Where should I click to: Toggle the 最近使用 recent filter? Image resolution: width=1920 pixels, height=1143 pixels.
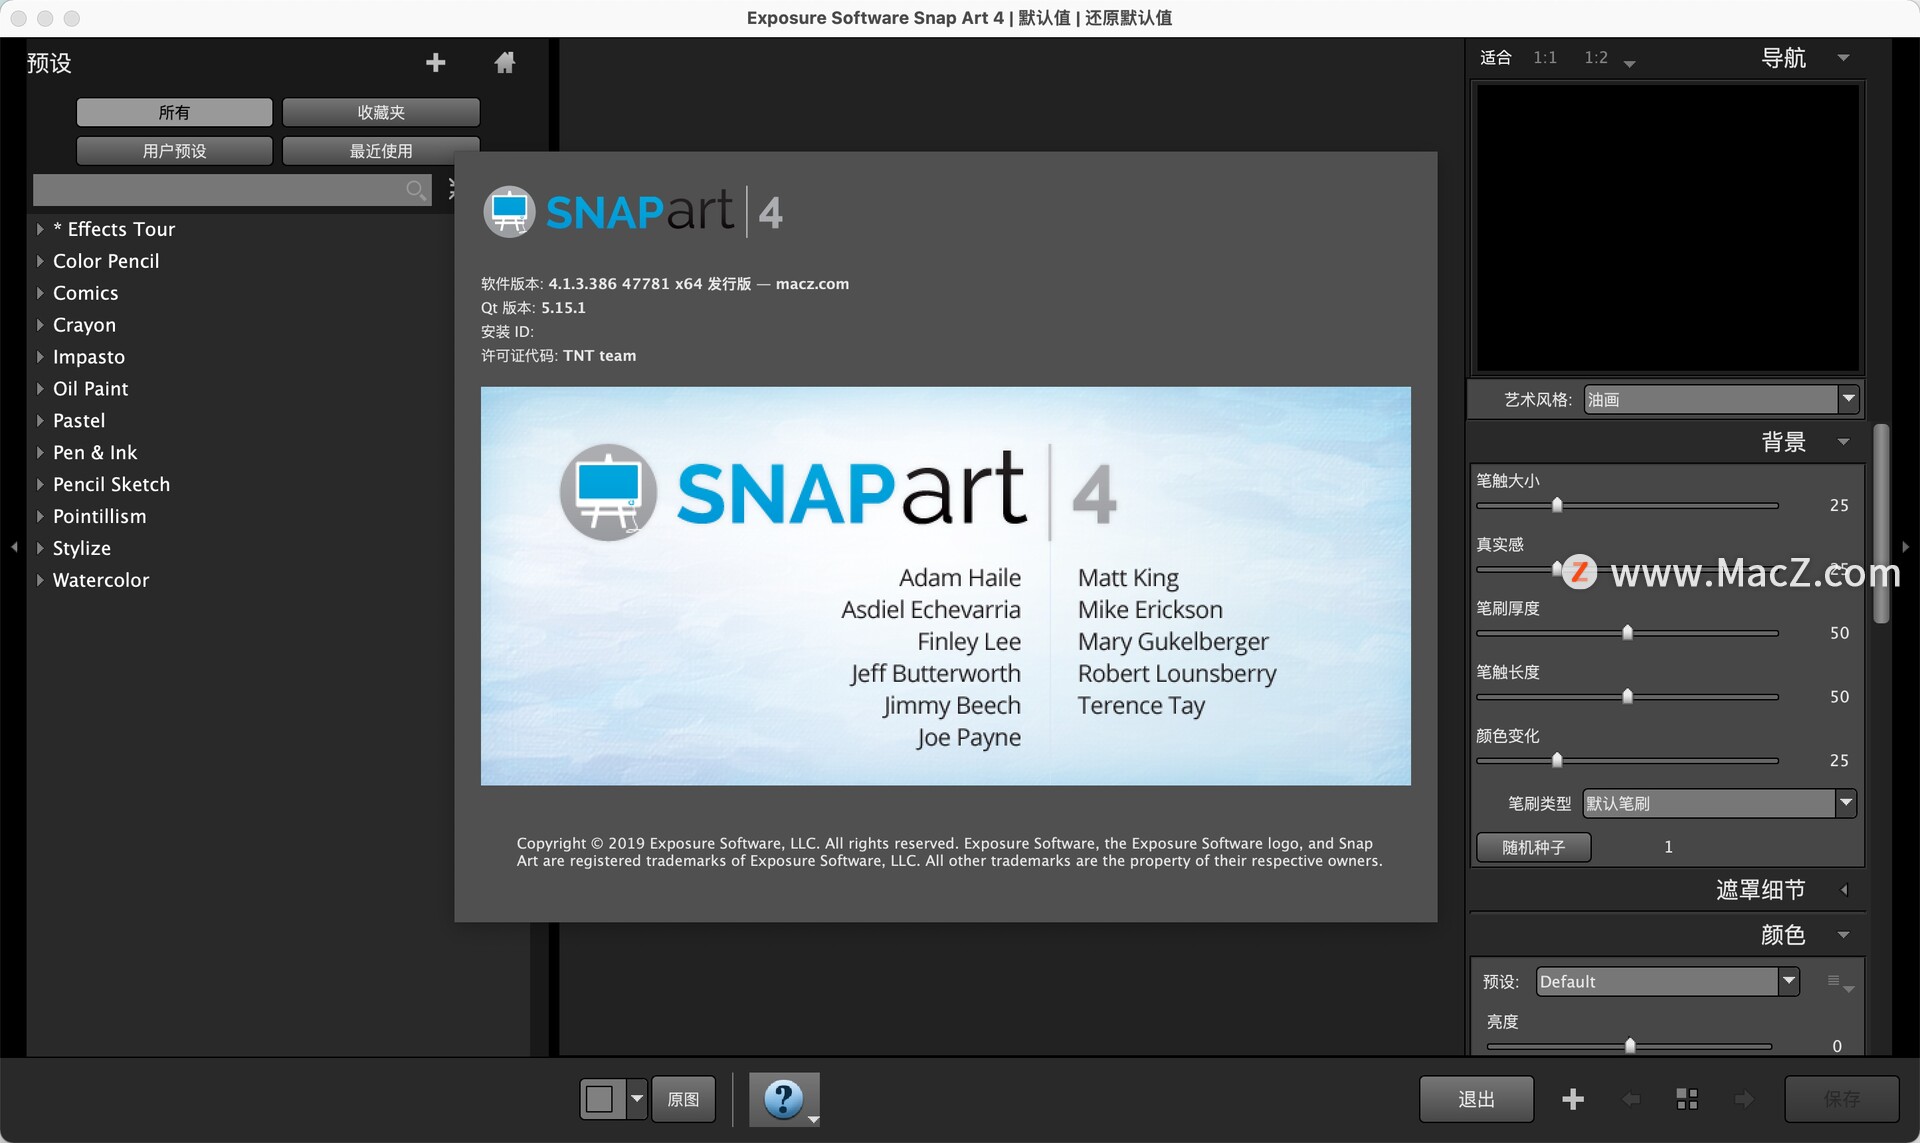click(x=380, y=151)
